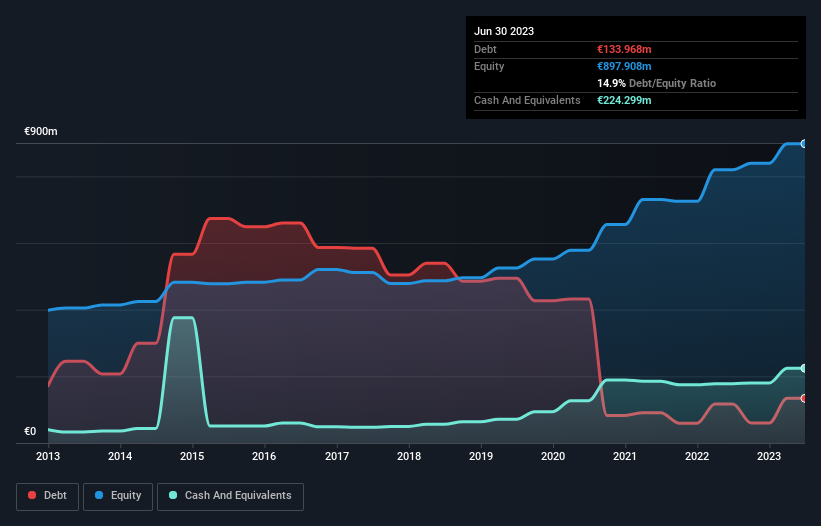Click the 2022 x-axis label
The width and height of the screenshot is (821, 526).
pyautogui.click(x=697, y=456)
